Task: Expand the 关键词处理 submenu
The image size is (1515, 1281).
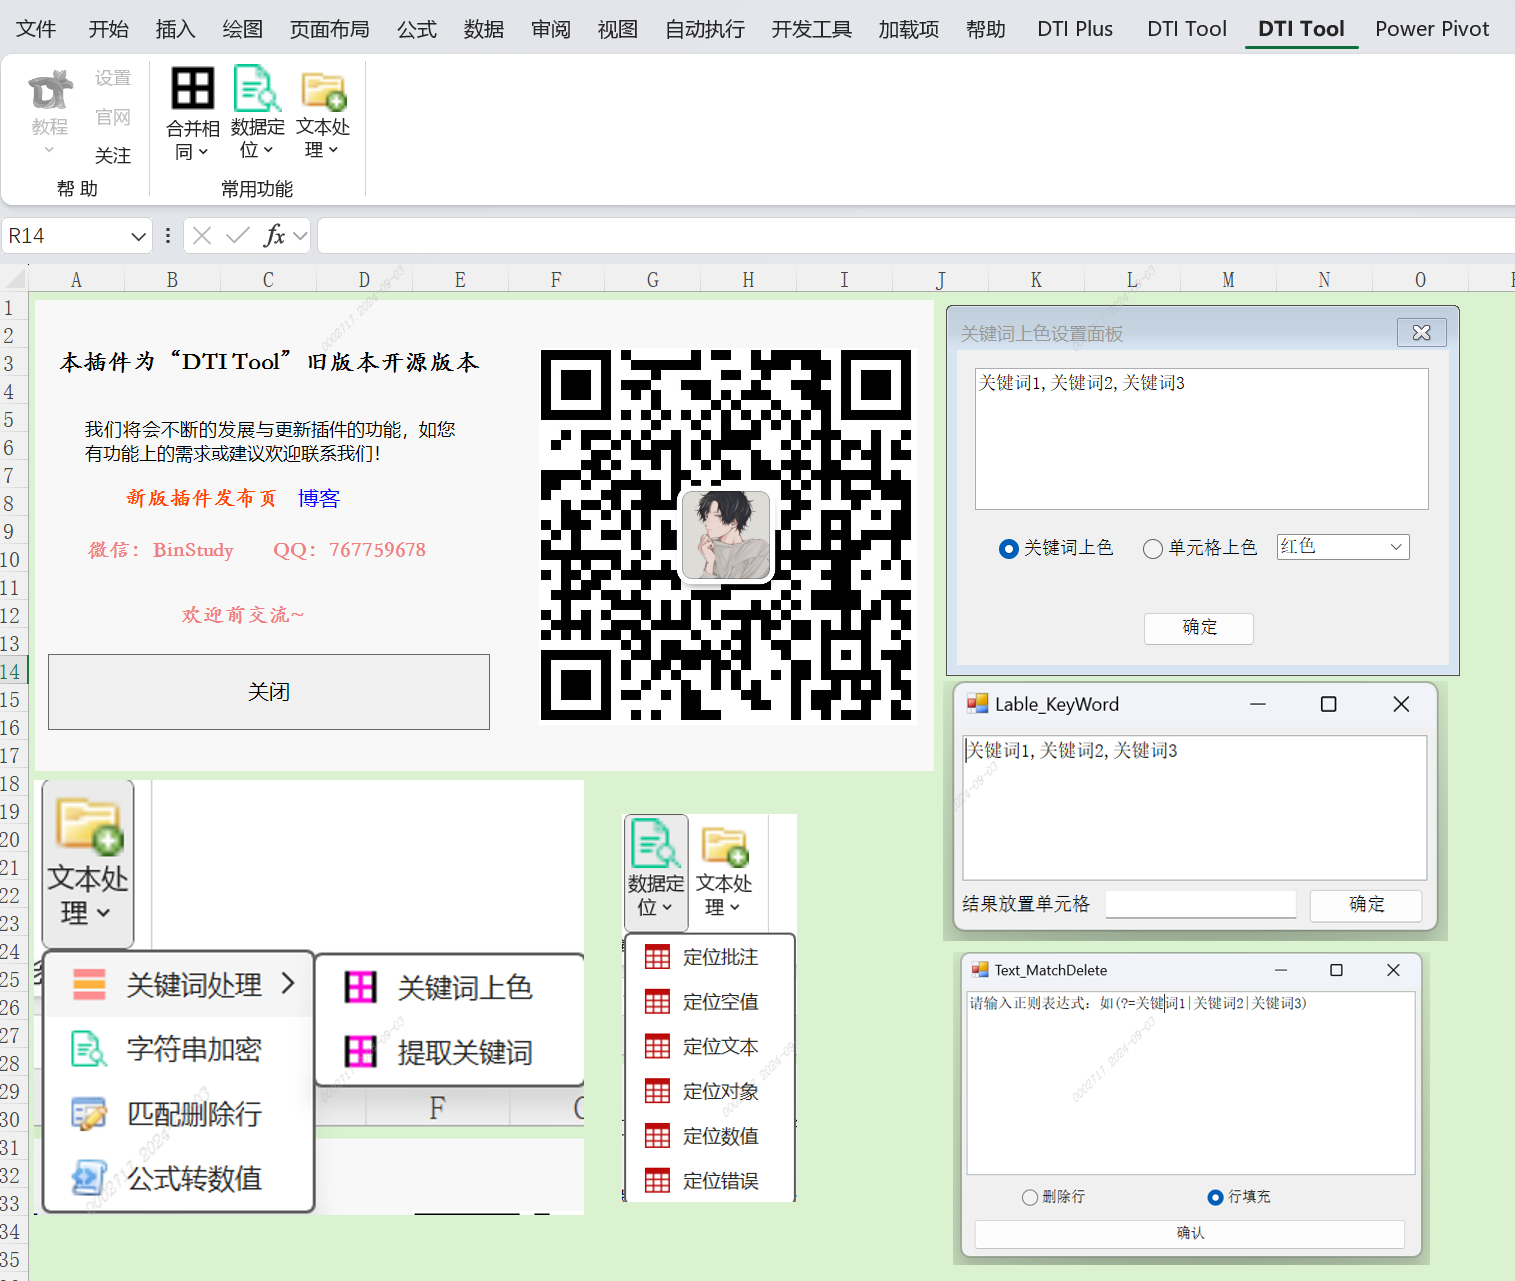Action: click(x=288, y=984)
